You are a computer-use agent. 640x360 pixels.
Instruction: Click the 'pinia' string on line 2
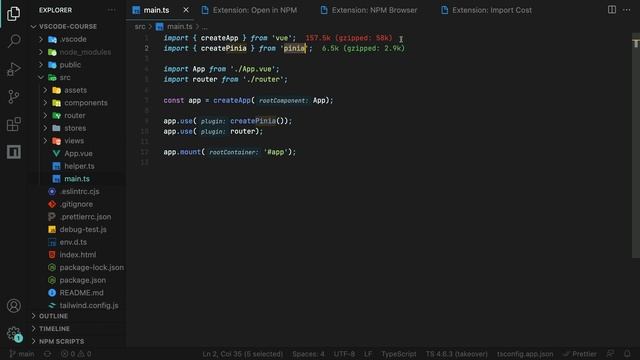click(x=294, y=48)
